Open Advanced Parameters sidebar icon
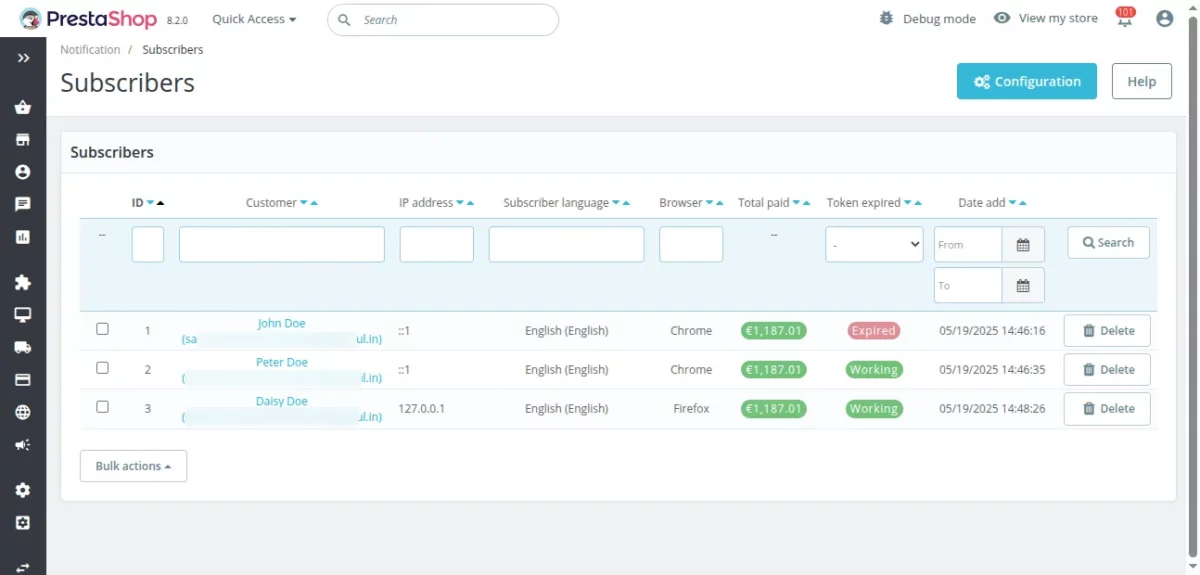1200x575 pixels. coord(23,523)
